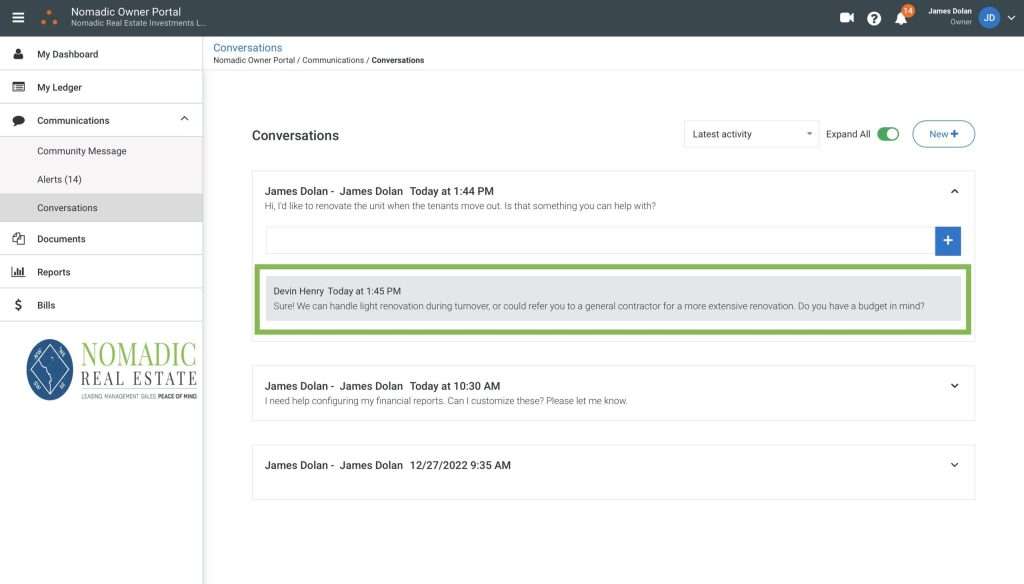Image resolution: width=1024 pixels, height=584 pixels.
Task: Open the notifications bell with 14 alerts
Action: [x=901, y=18]
